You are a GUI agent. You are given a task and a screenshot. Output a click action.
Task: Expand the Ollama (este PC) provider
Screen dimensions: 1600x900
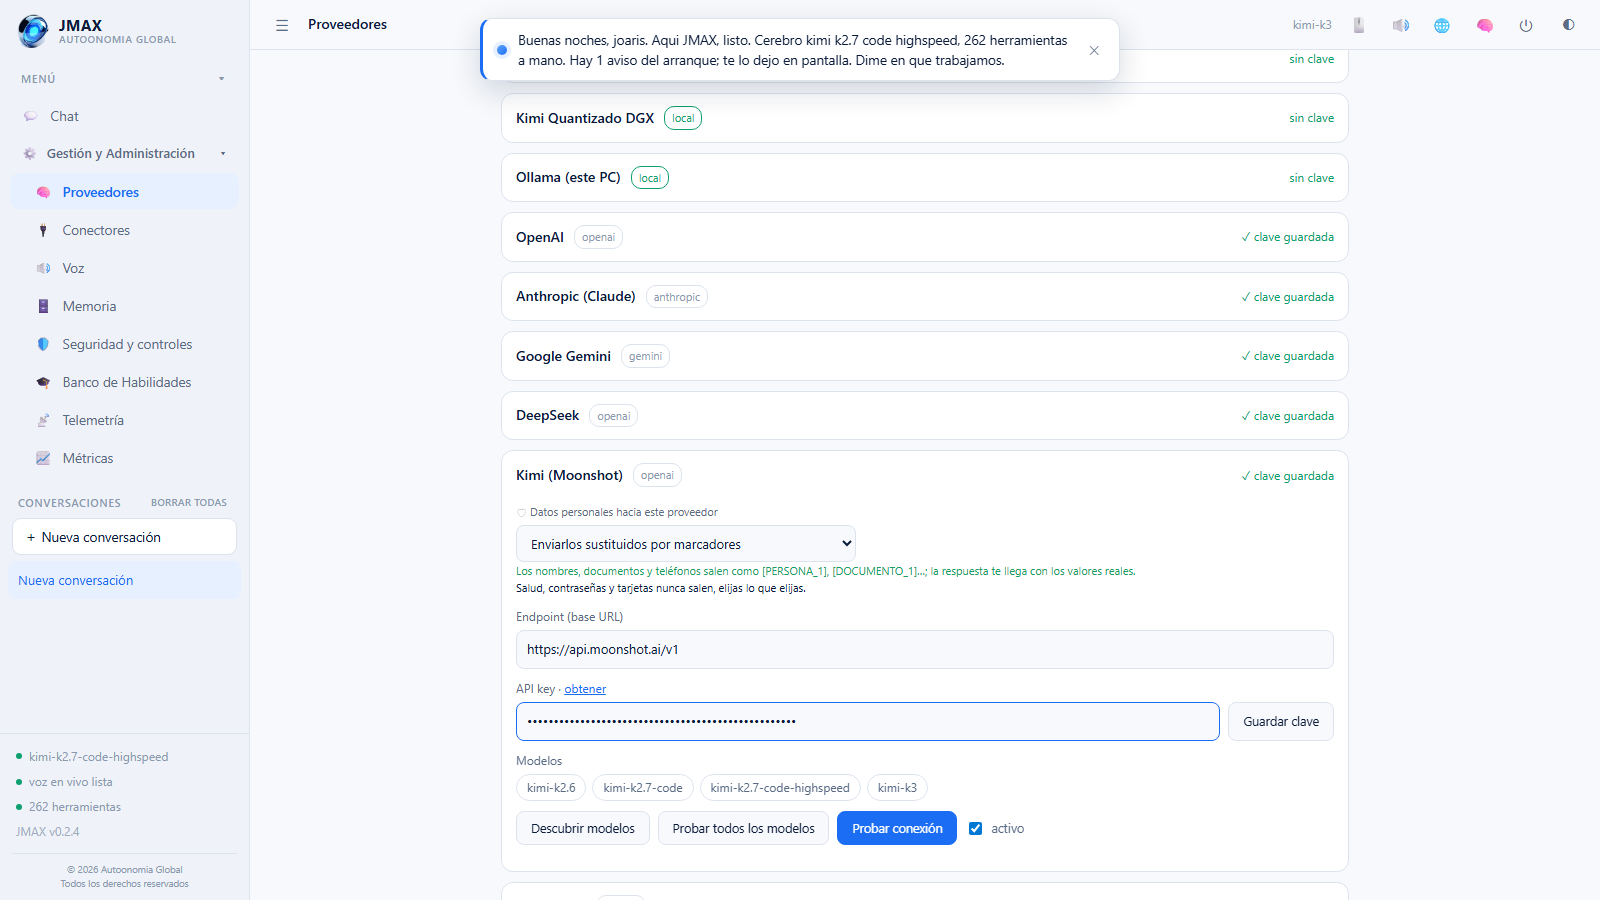(924, 178)
